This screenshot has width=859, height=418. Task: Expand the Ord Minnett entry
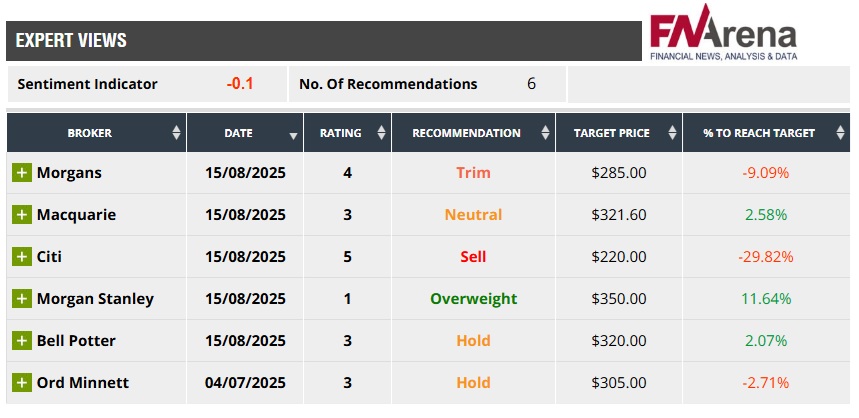22,383
